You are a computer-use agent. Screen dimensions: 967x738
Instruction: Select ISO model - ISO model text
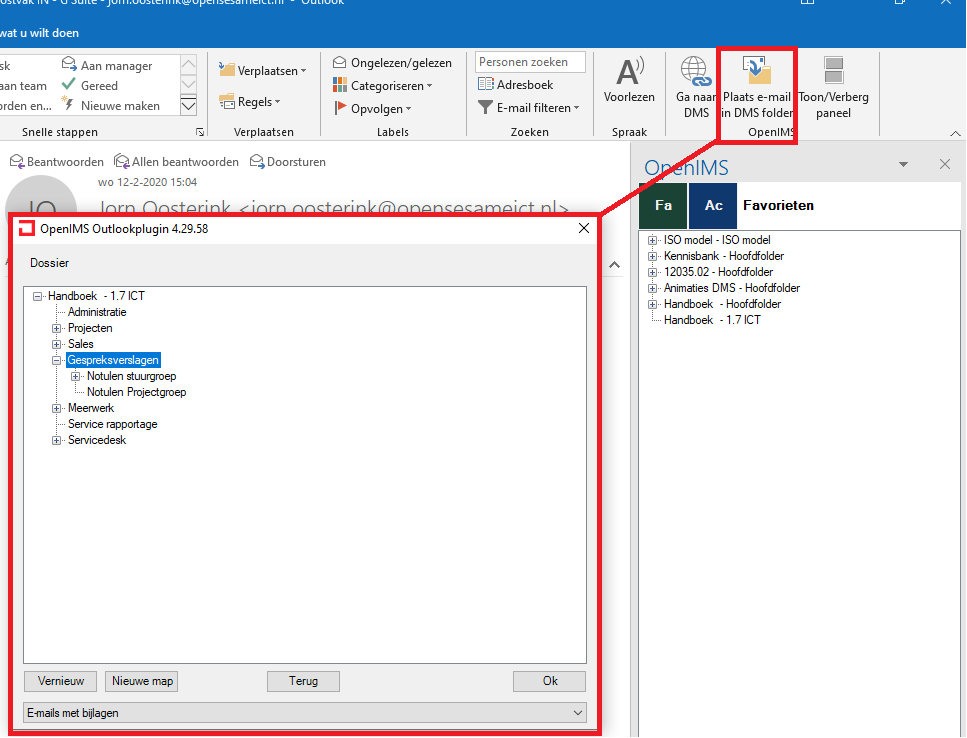pyautogui.click(x=717, y=240)
